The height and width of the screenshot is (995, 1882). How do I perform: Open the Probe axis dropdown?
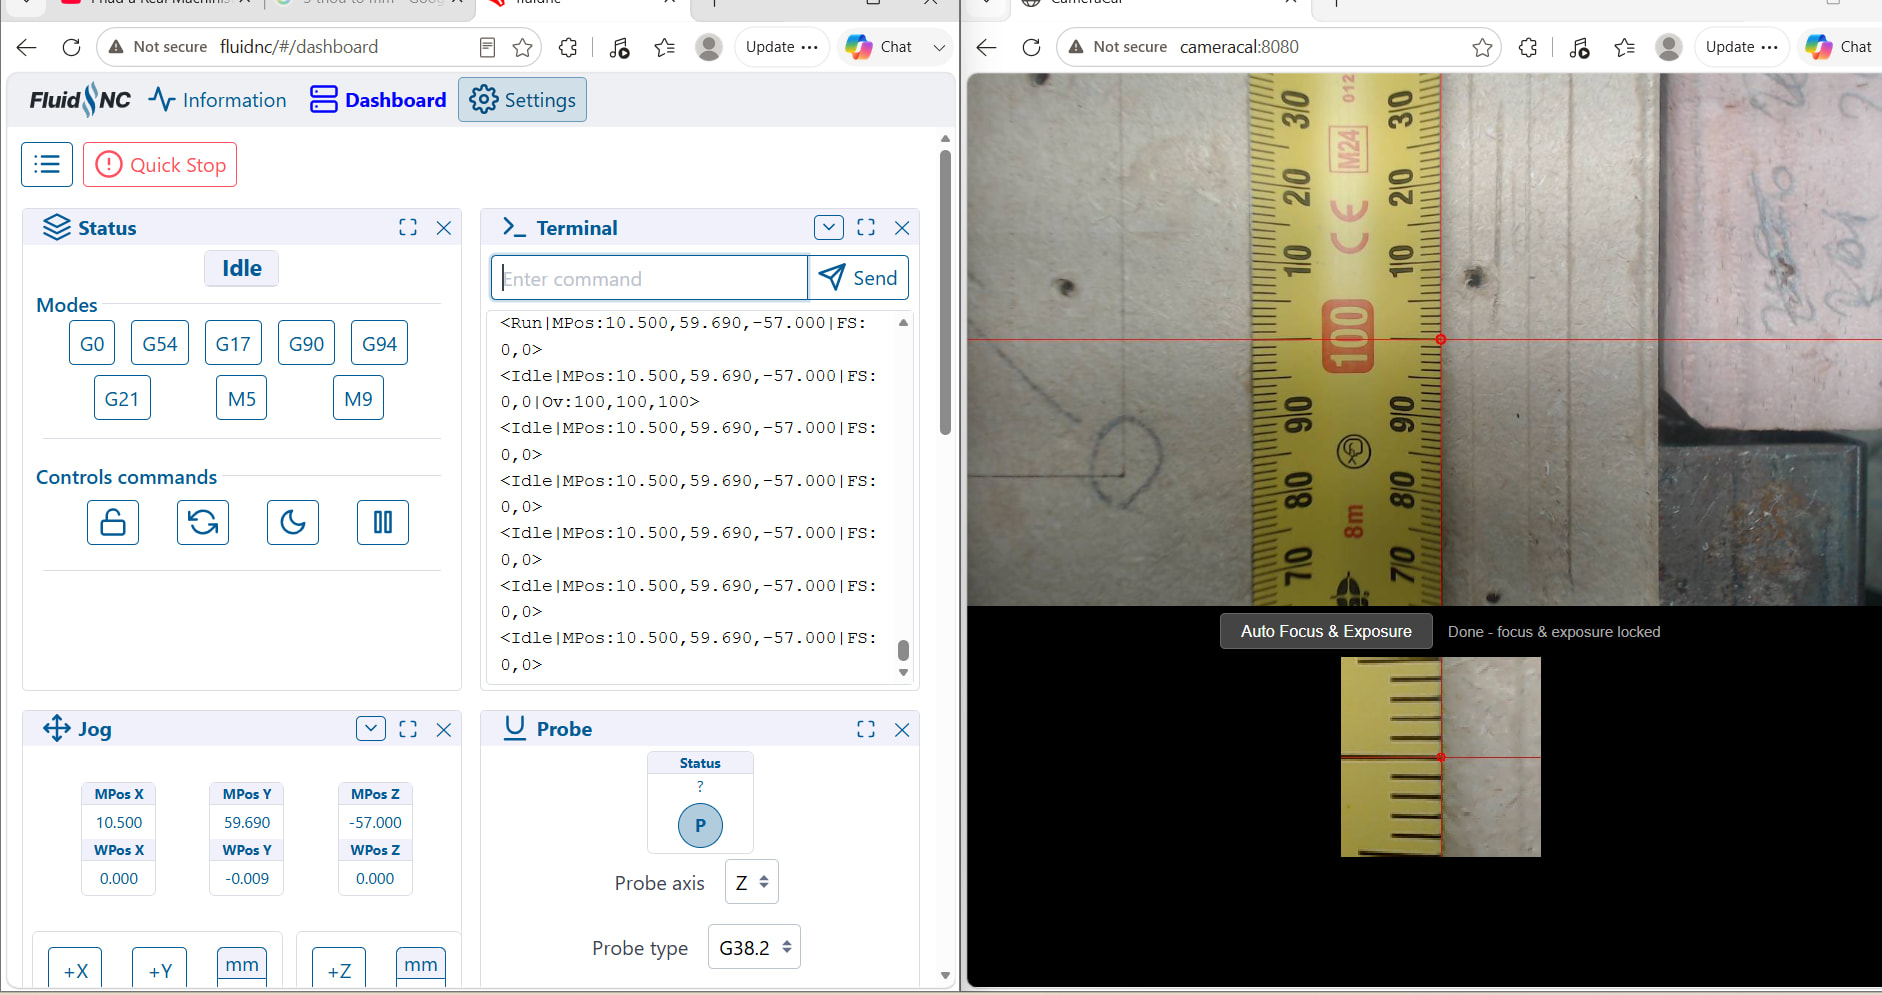pyautogui.click(x=752, y=882)
